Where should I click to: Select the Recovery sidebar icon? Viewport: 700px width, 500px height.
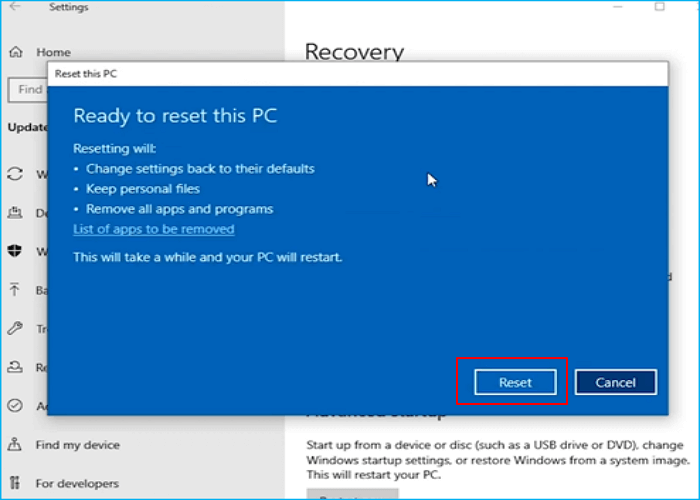[16, 367]
